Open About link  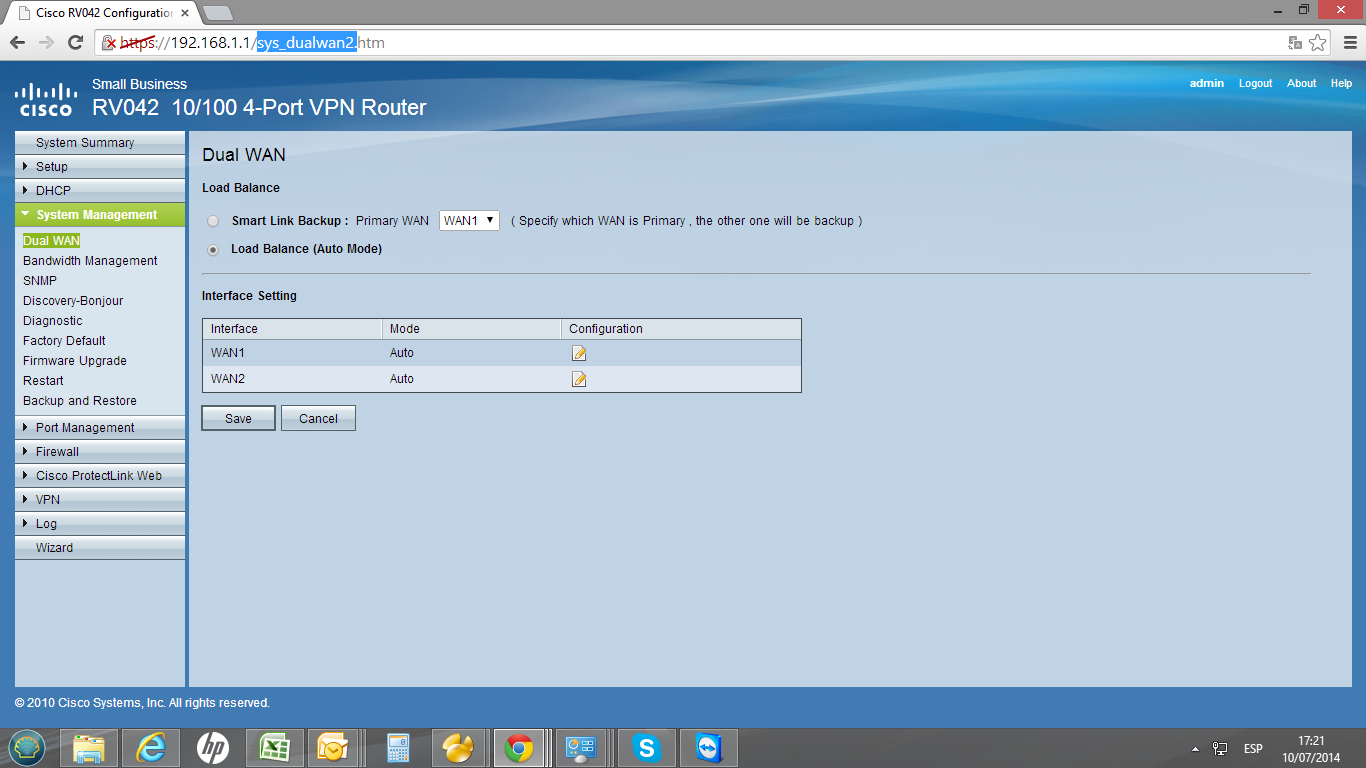pyautogui.click(x=1301, y=84)
